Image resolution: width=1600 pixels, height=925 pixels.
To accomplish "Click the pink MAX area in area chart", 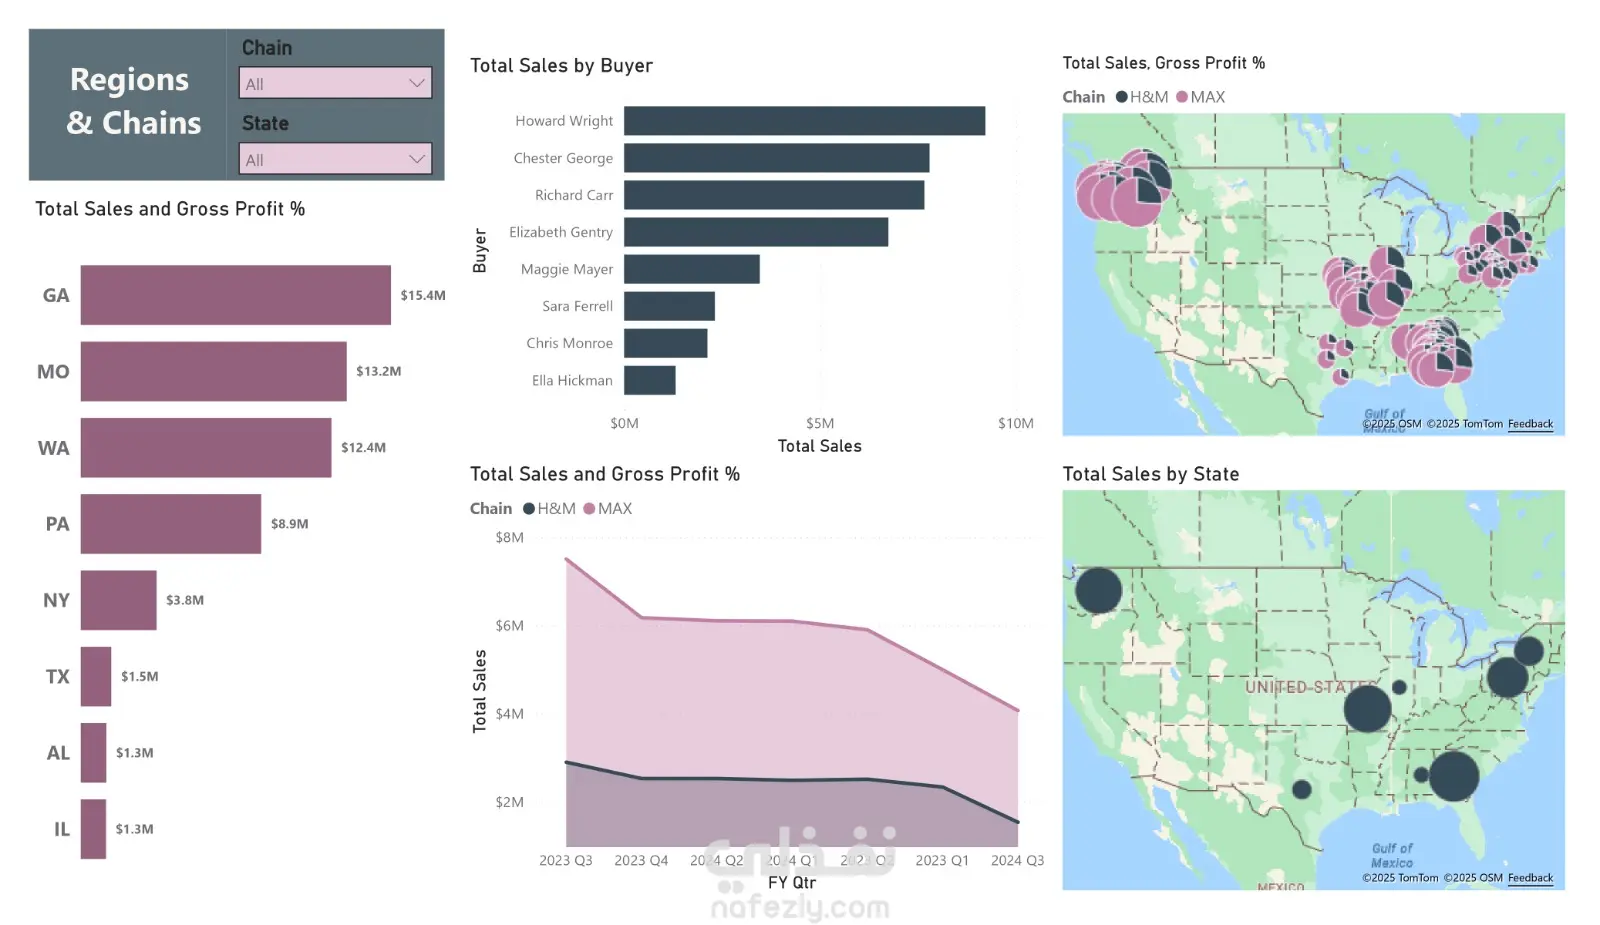I will pyautogui.click(x=790, y=690).
